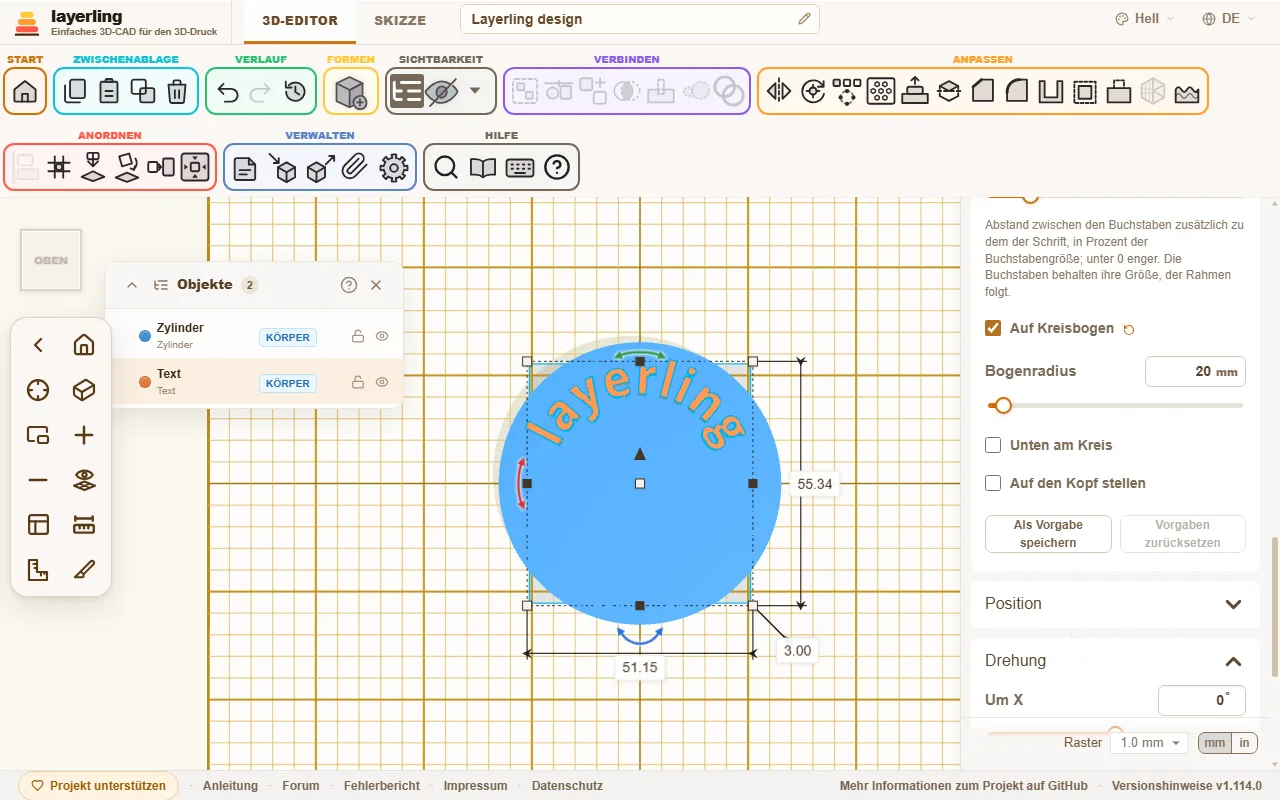Click the undo arrow in Verlauf
The width and height of the screenshot is (1280, 800).
(x=228, y=92)
